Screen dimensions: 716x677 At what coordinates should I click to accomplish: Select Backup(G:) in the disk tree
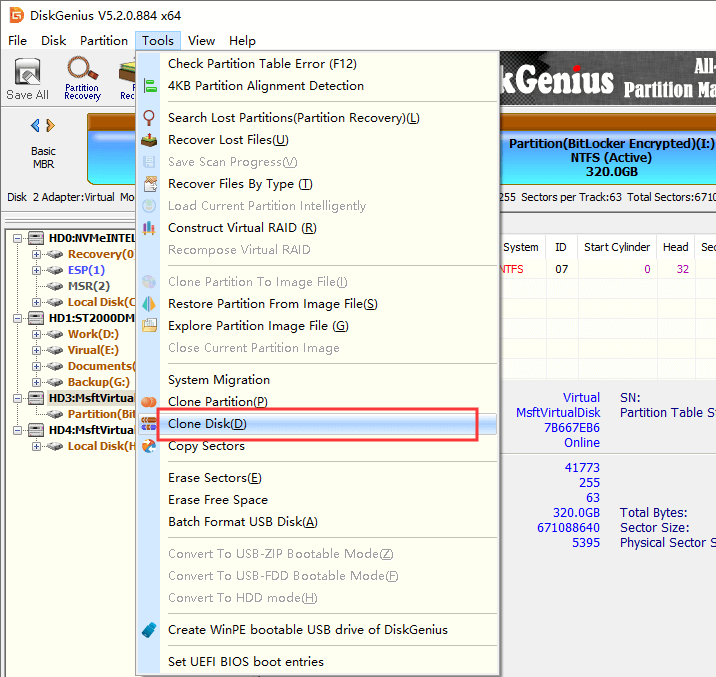coord(100,382)
